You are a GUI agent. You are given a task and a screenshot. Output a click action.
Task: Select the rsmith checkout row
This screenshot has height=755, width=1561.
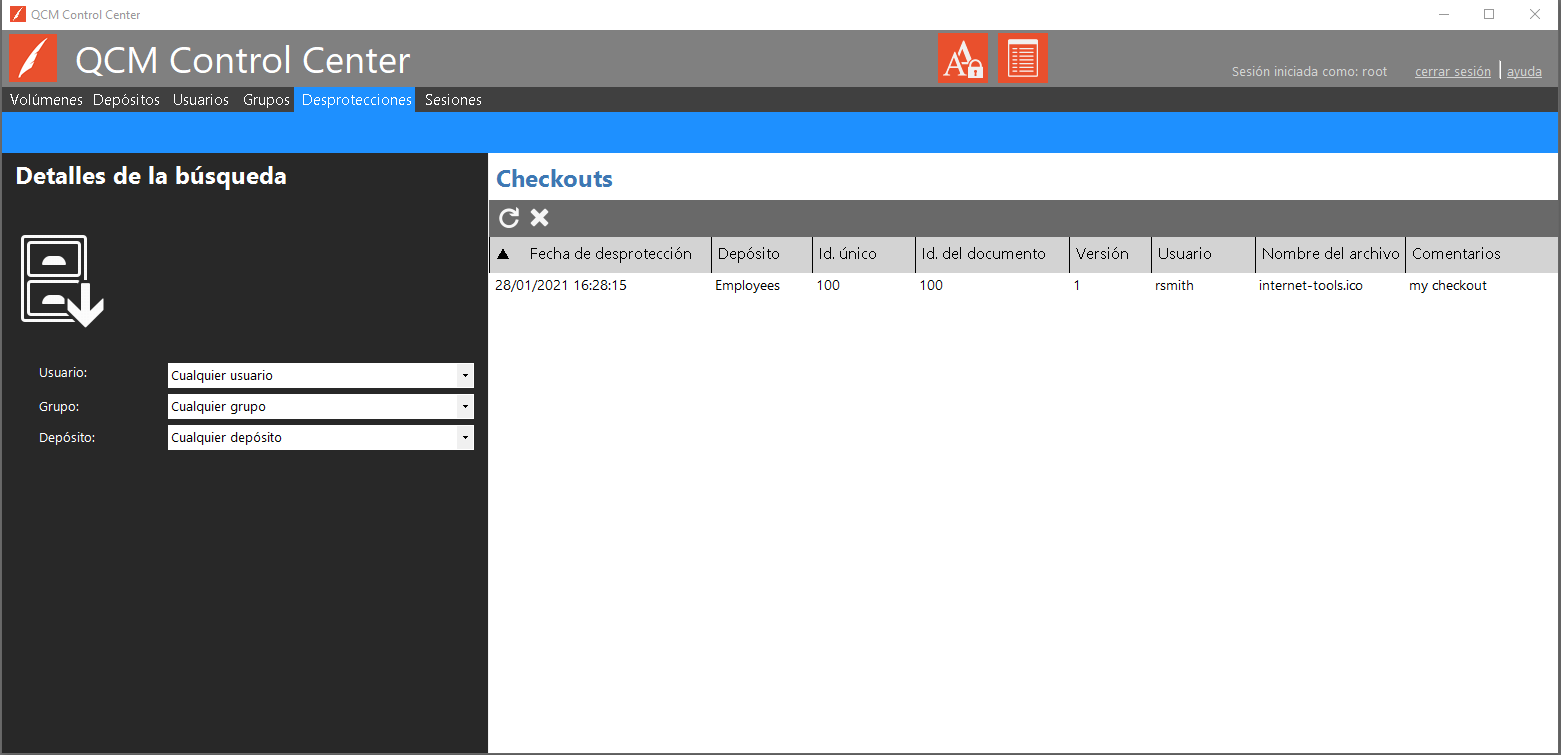(x=1174, y=286)
